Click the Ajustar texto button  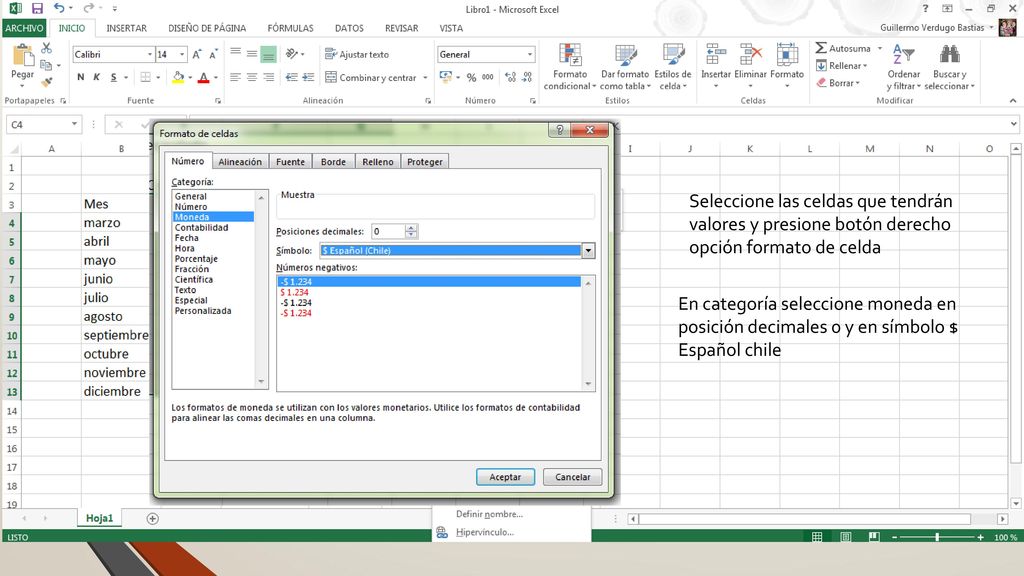[x=357, y=55]
